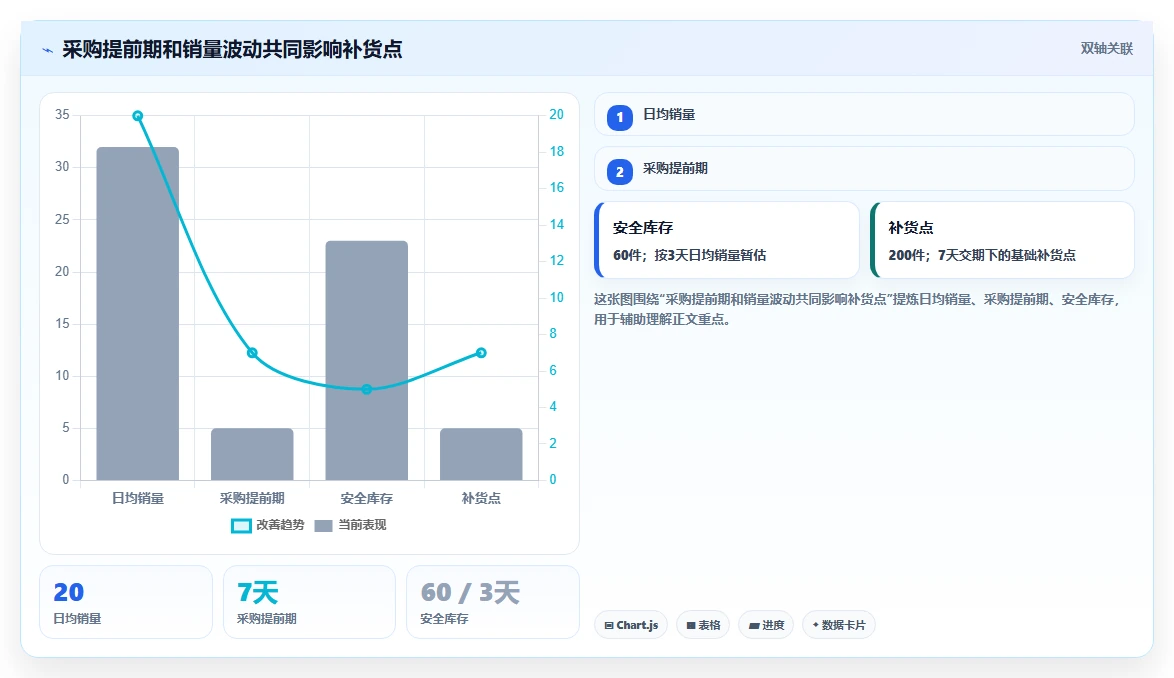Viewport: 1174px width, 678px height.
Task: Open the 日均销量 step row
Action: pos(864,114)
